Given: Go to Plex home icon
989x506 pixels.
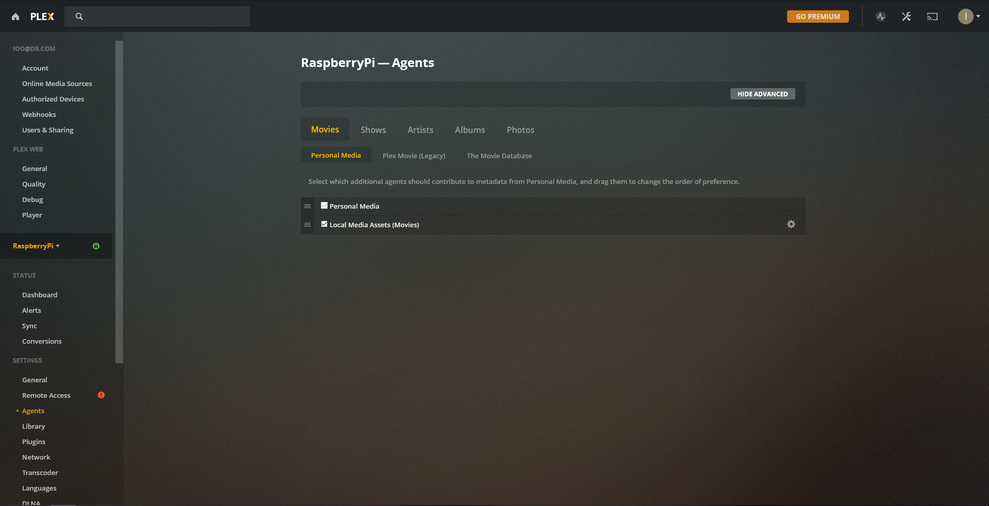Looking at the screenshot, I should click(x=15, y=17).
